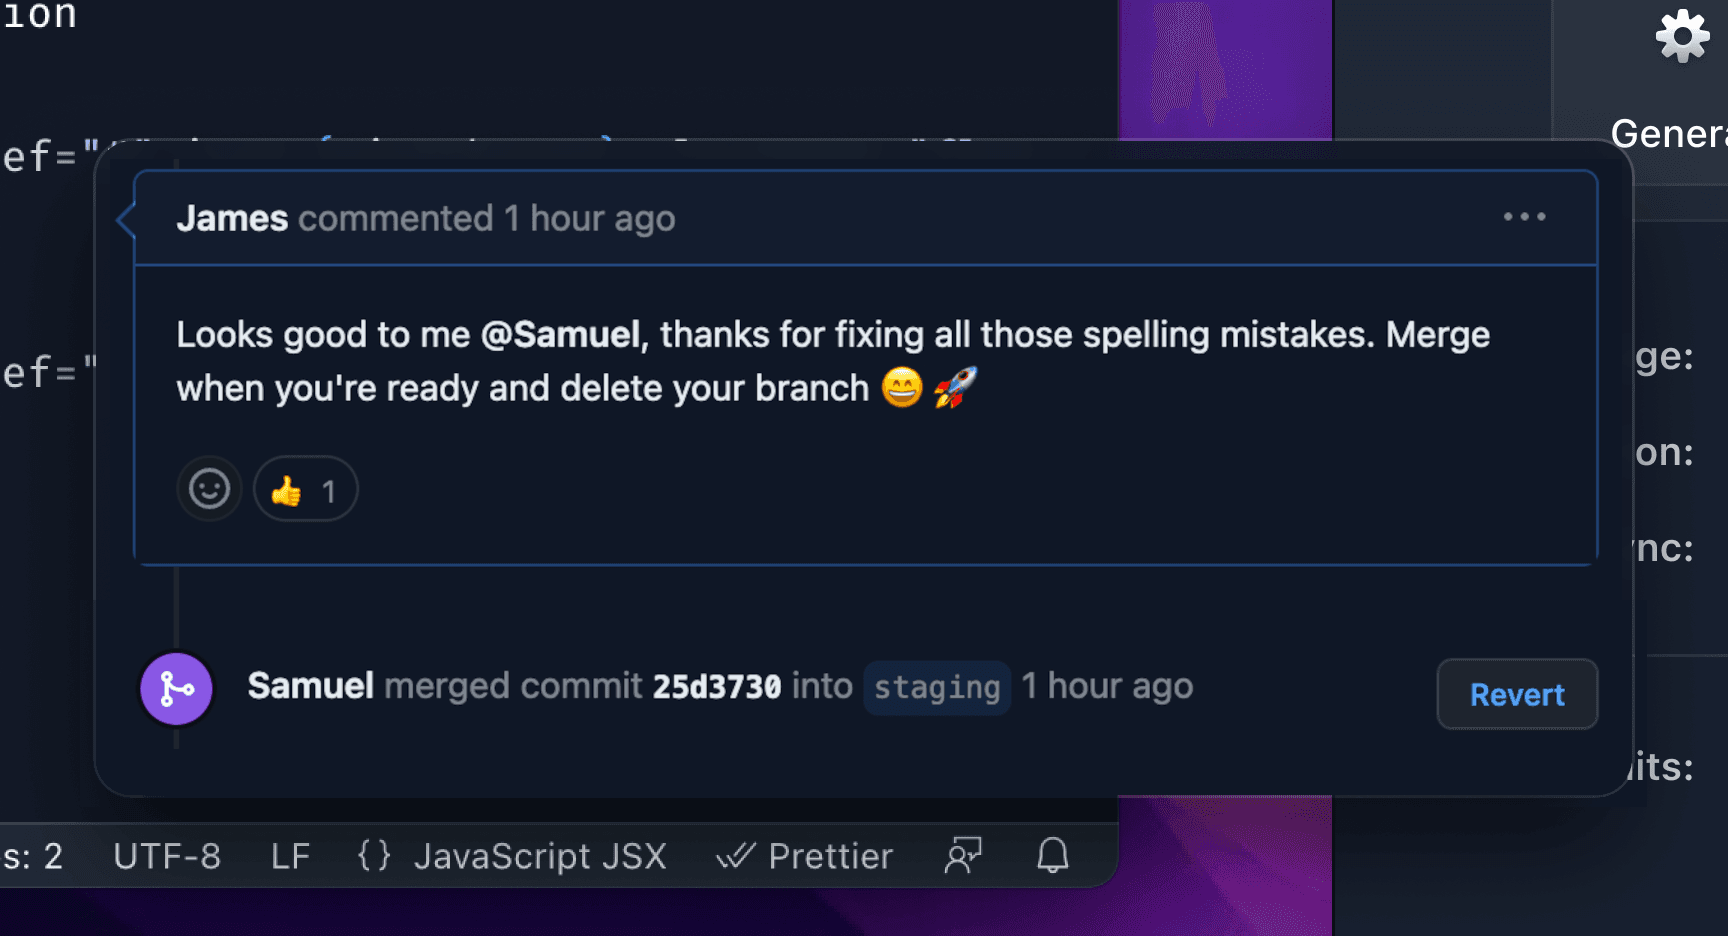Open commit 25d3730 link

coord(716,687)
